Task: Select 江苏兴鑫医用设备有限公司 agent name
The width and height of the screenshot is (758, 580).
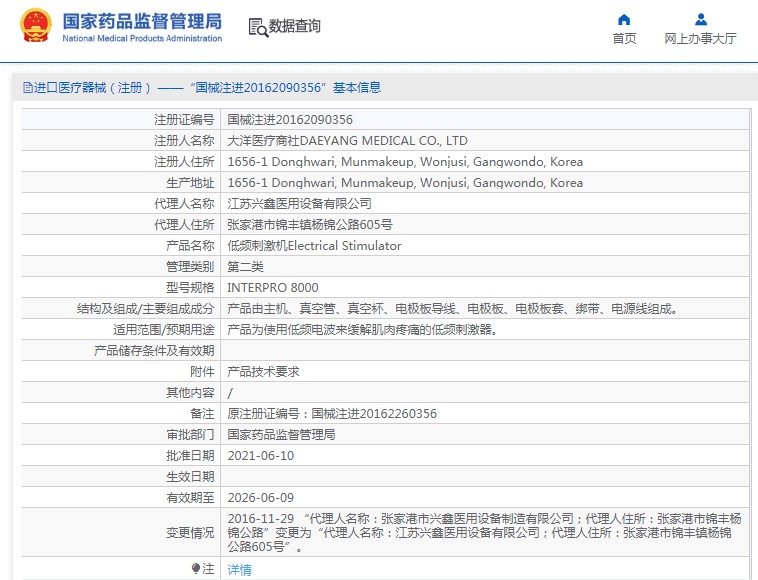Action: 299,203
